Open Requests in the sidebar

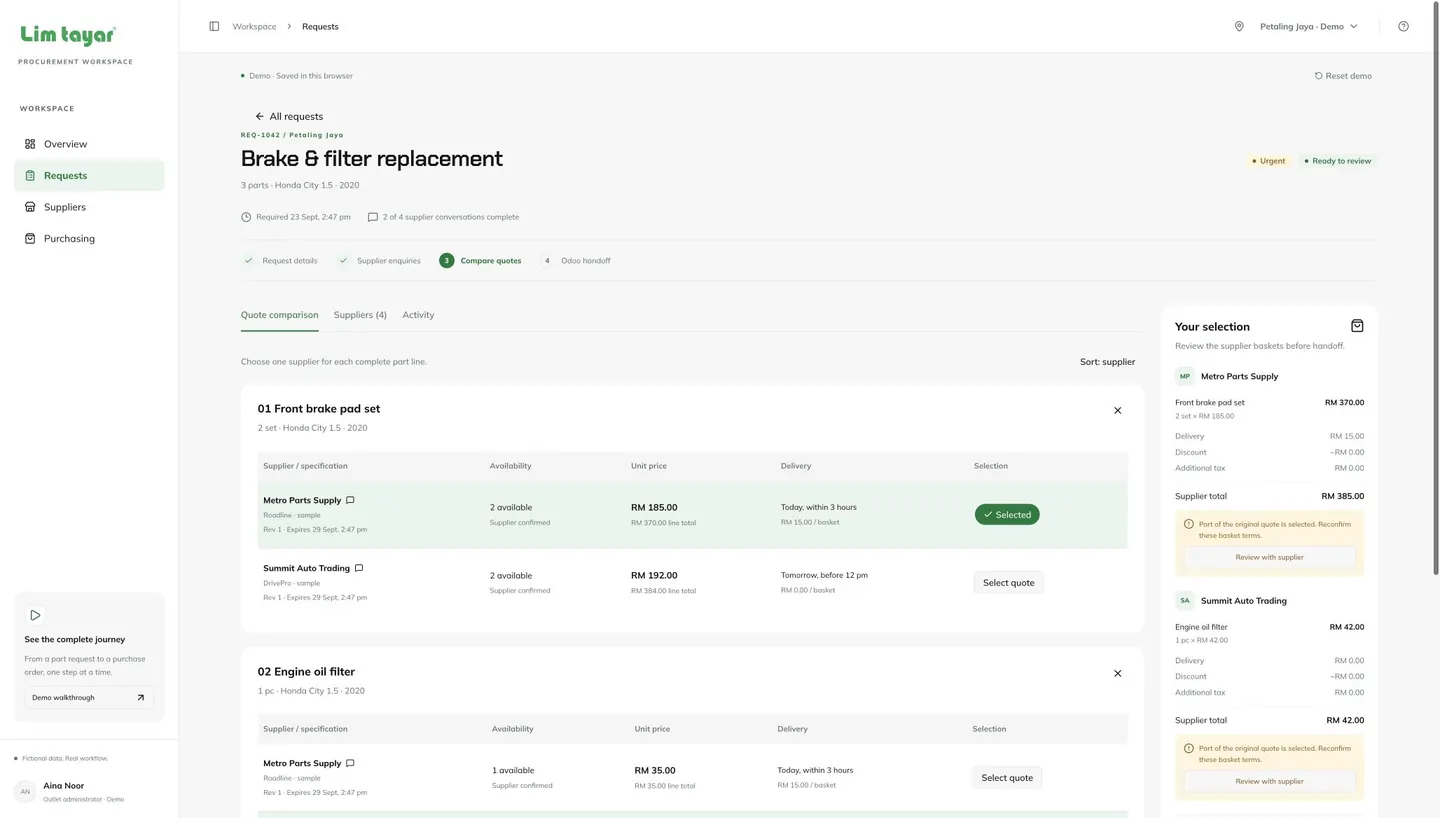tap(89, 176)
